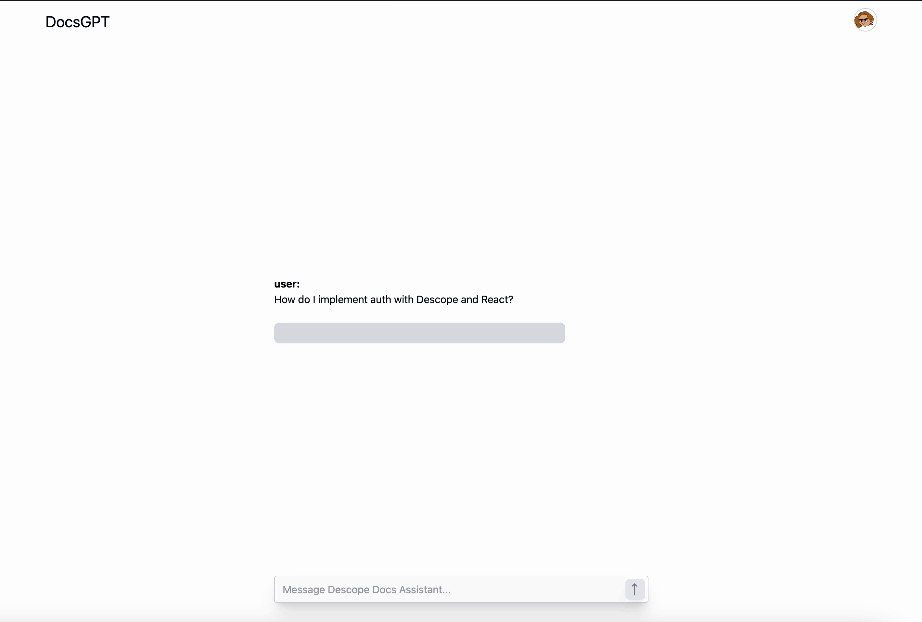
Task: Click the word "Descope" in the user message
Action: coord(437,300)
